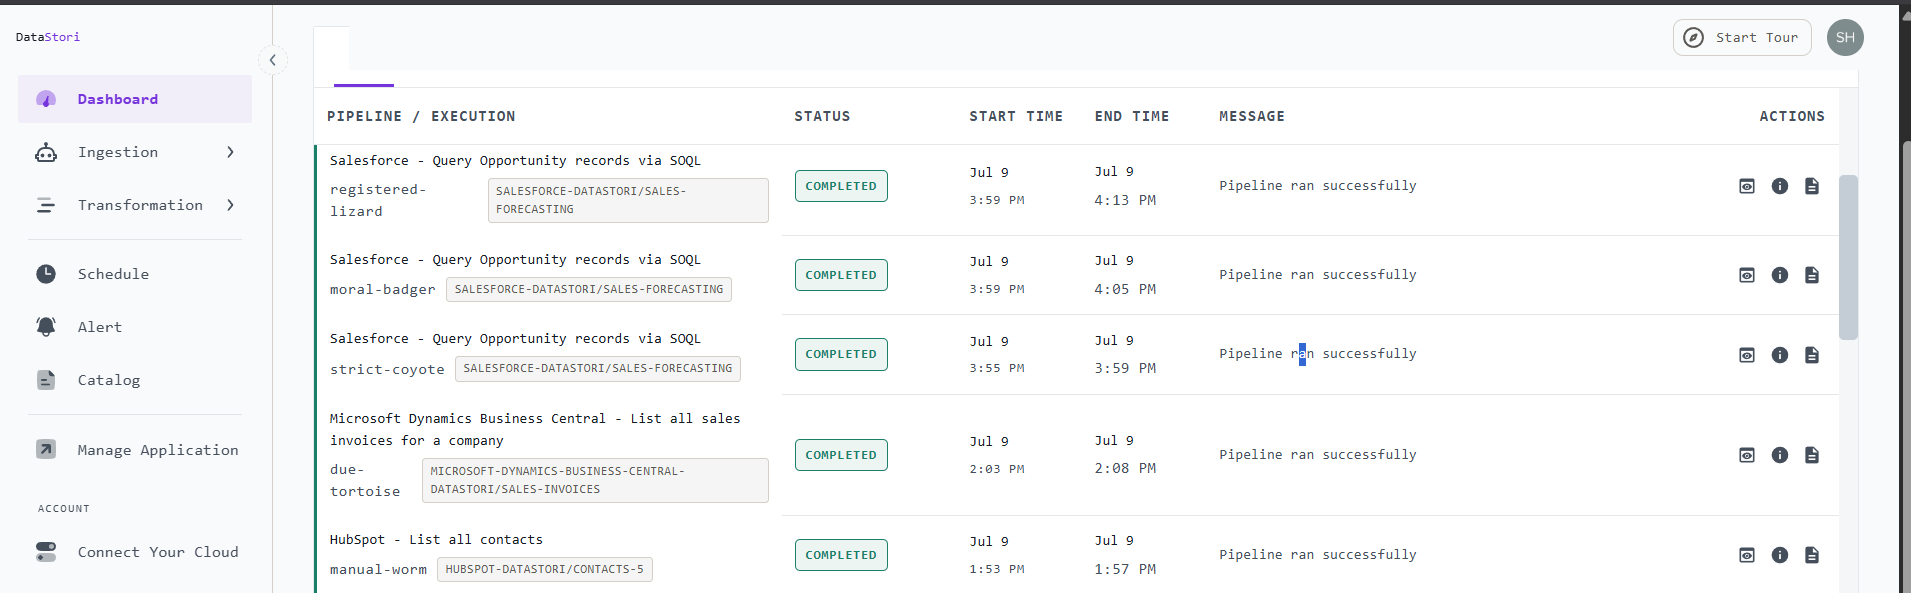Screen dimensions: 1911x593
Task: Click the END TIME column header
Action: coord(1132,117)
